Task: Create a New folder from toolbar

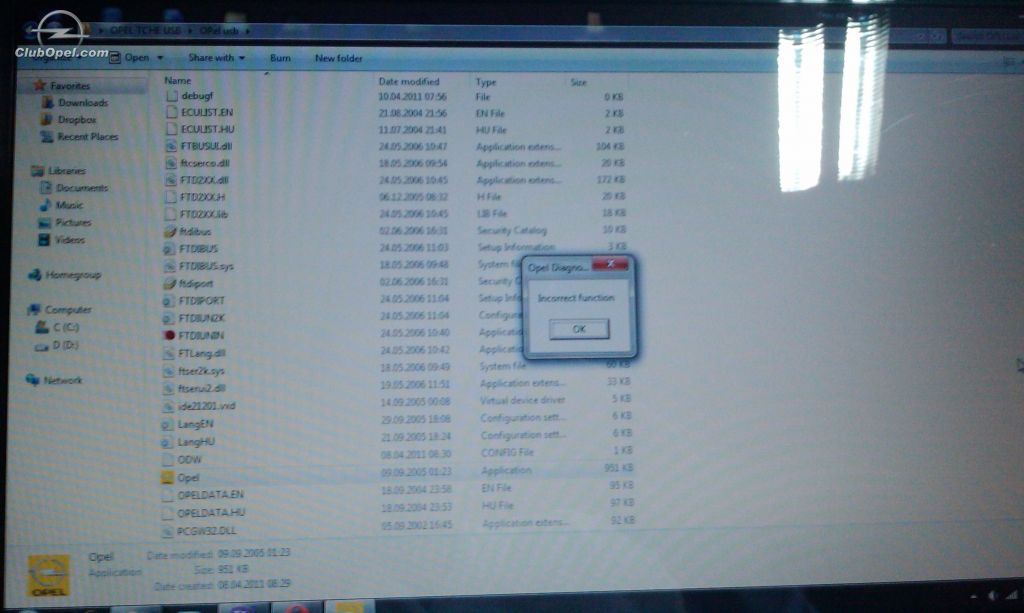Action: tap(338, 58)
